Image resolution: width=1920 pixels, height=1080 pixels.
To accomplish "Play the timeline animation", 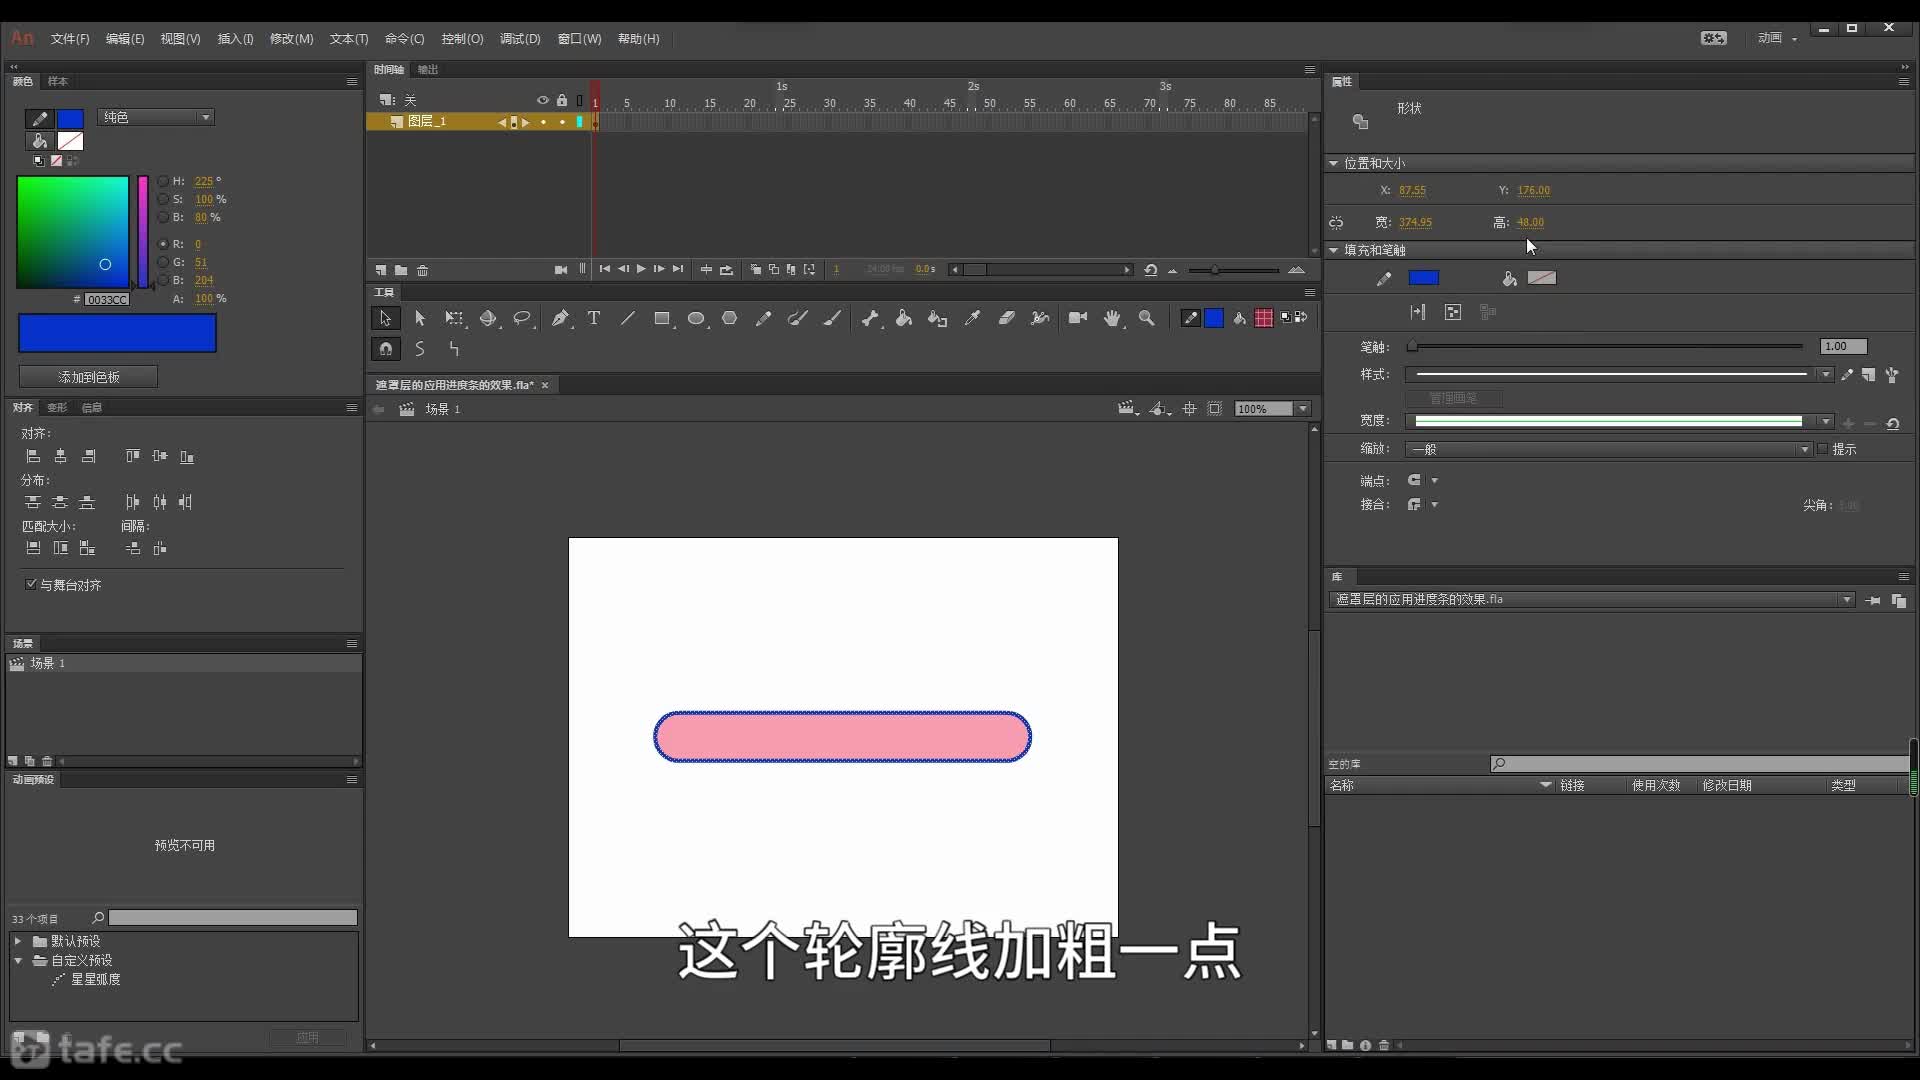I will (x=641, y=269).
